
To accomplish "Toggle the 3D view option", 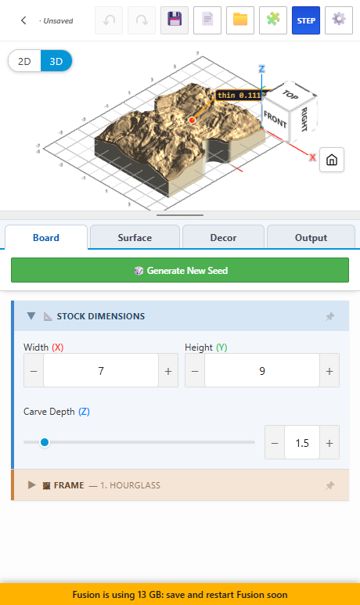I will click(x=56, y=61).
